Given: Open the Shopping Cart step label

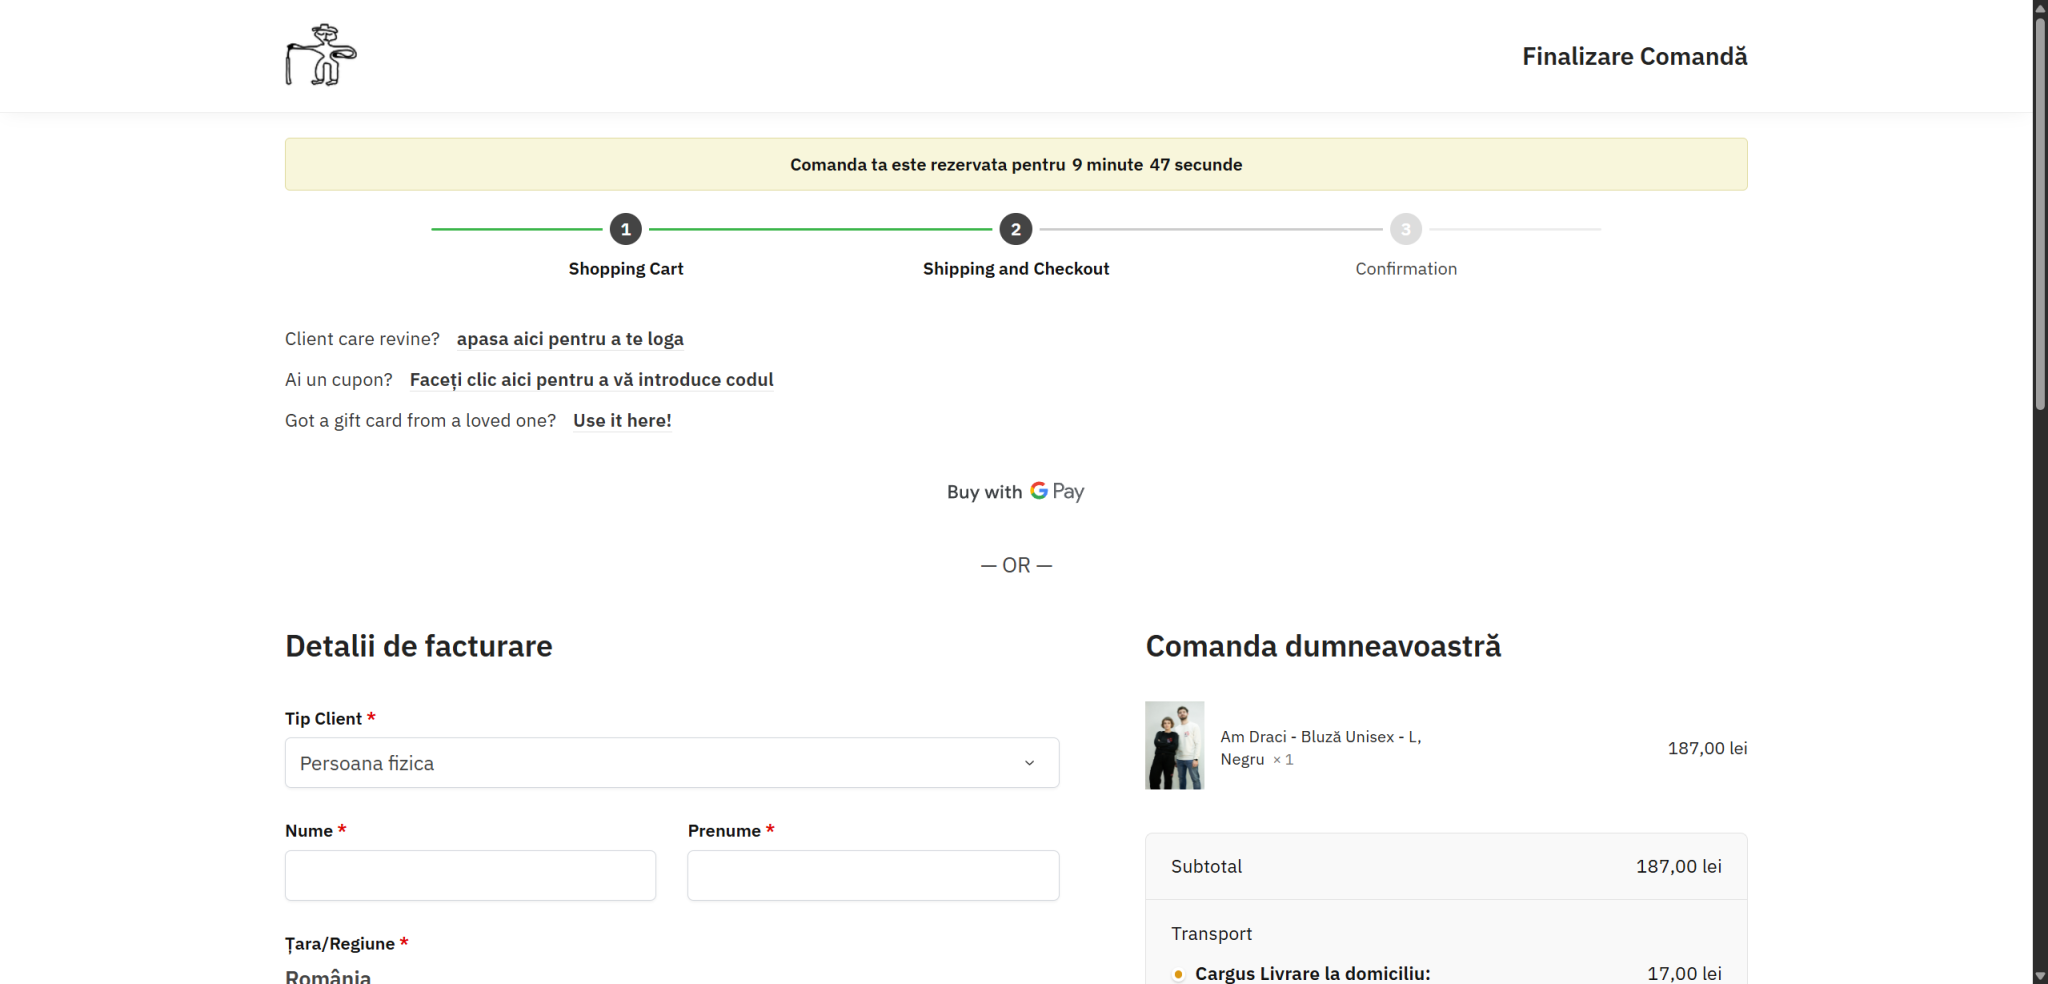Looking at the screenshot, I should [626, 268].
